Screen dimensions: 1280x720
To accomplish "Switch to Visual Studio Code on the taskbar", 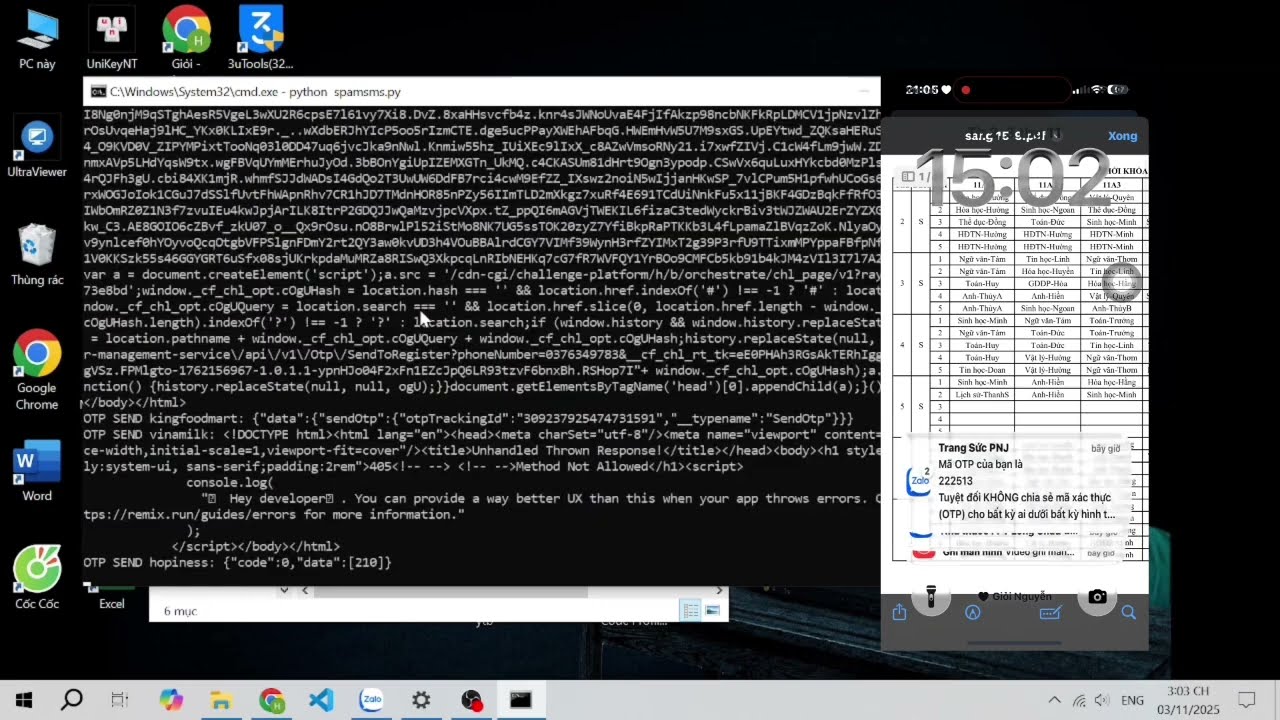I will (321, 700).
